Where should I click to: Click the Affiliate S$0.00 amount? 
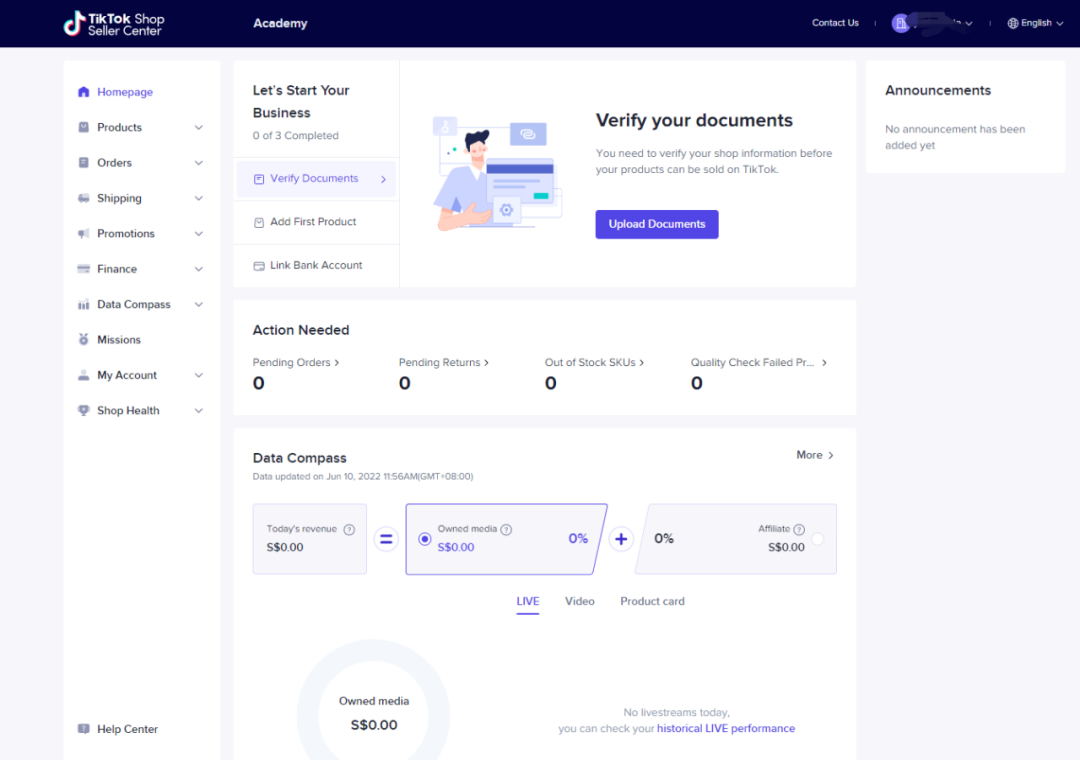tap(786, 548)
